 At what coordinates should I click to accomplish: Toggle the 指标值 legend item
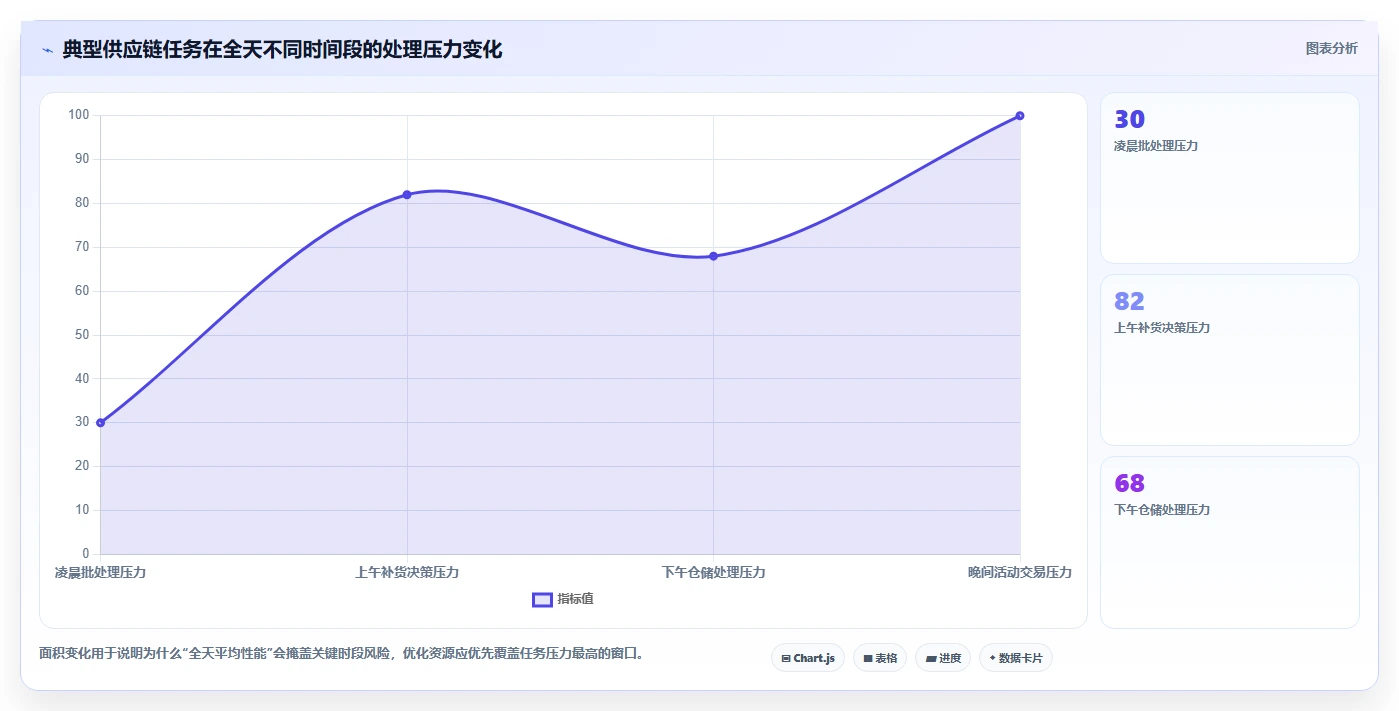pos(563,599)
